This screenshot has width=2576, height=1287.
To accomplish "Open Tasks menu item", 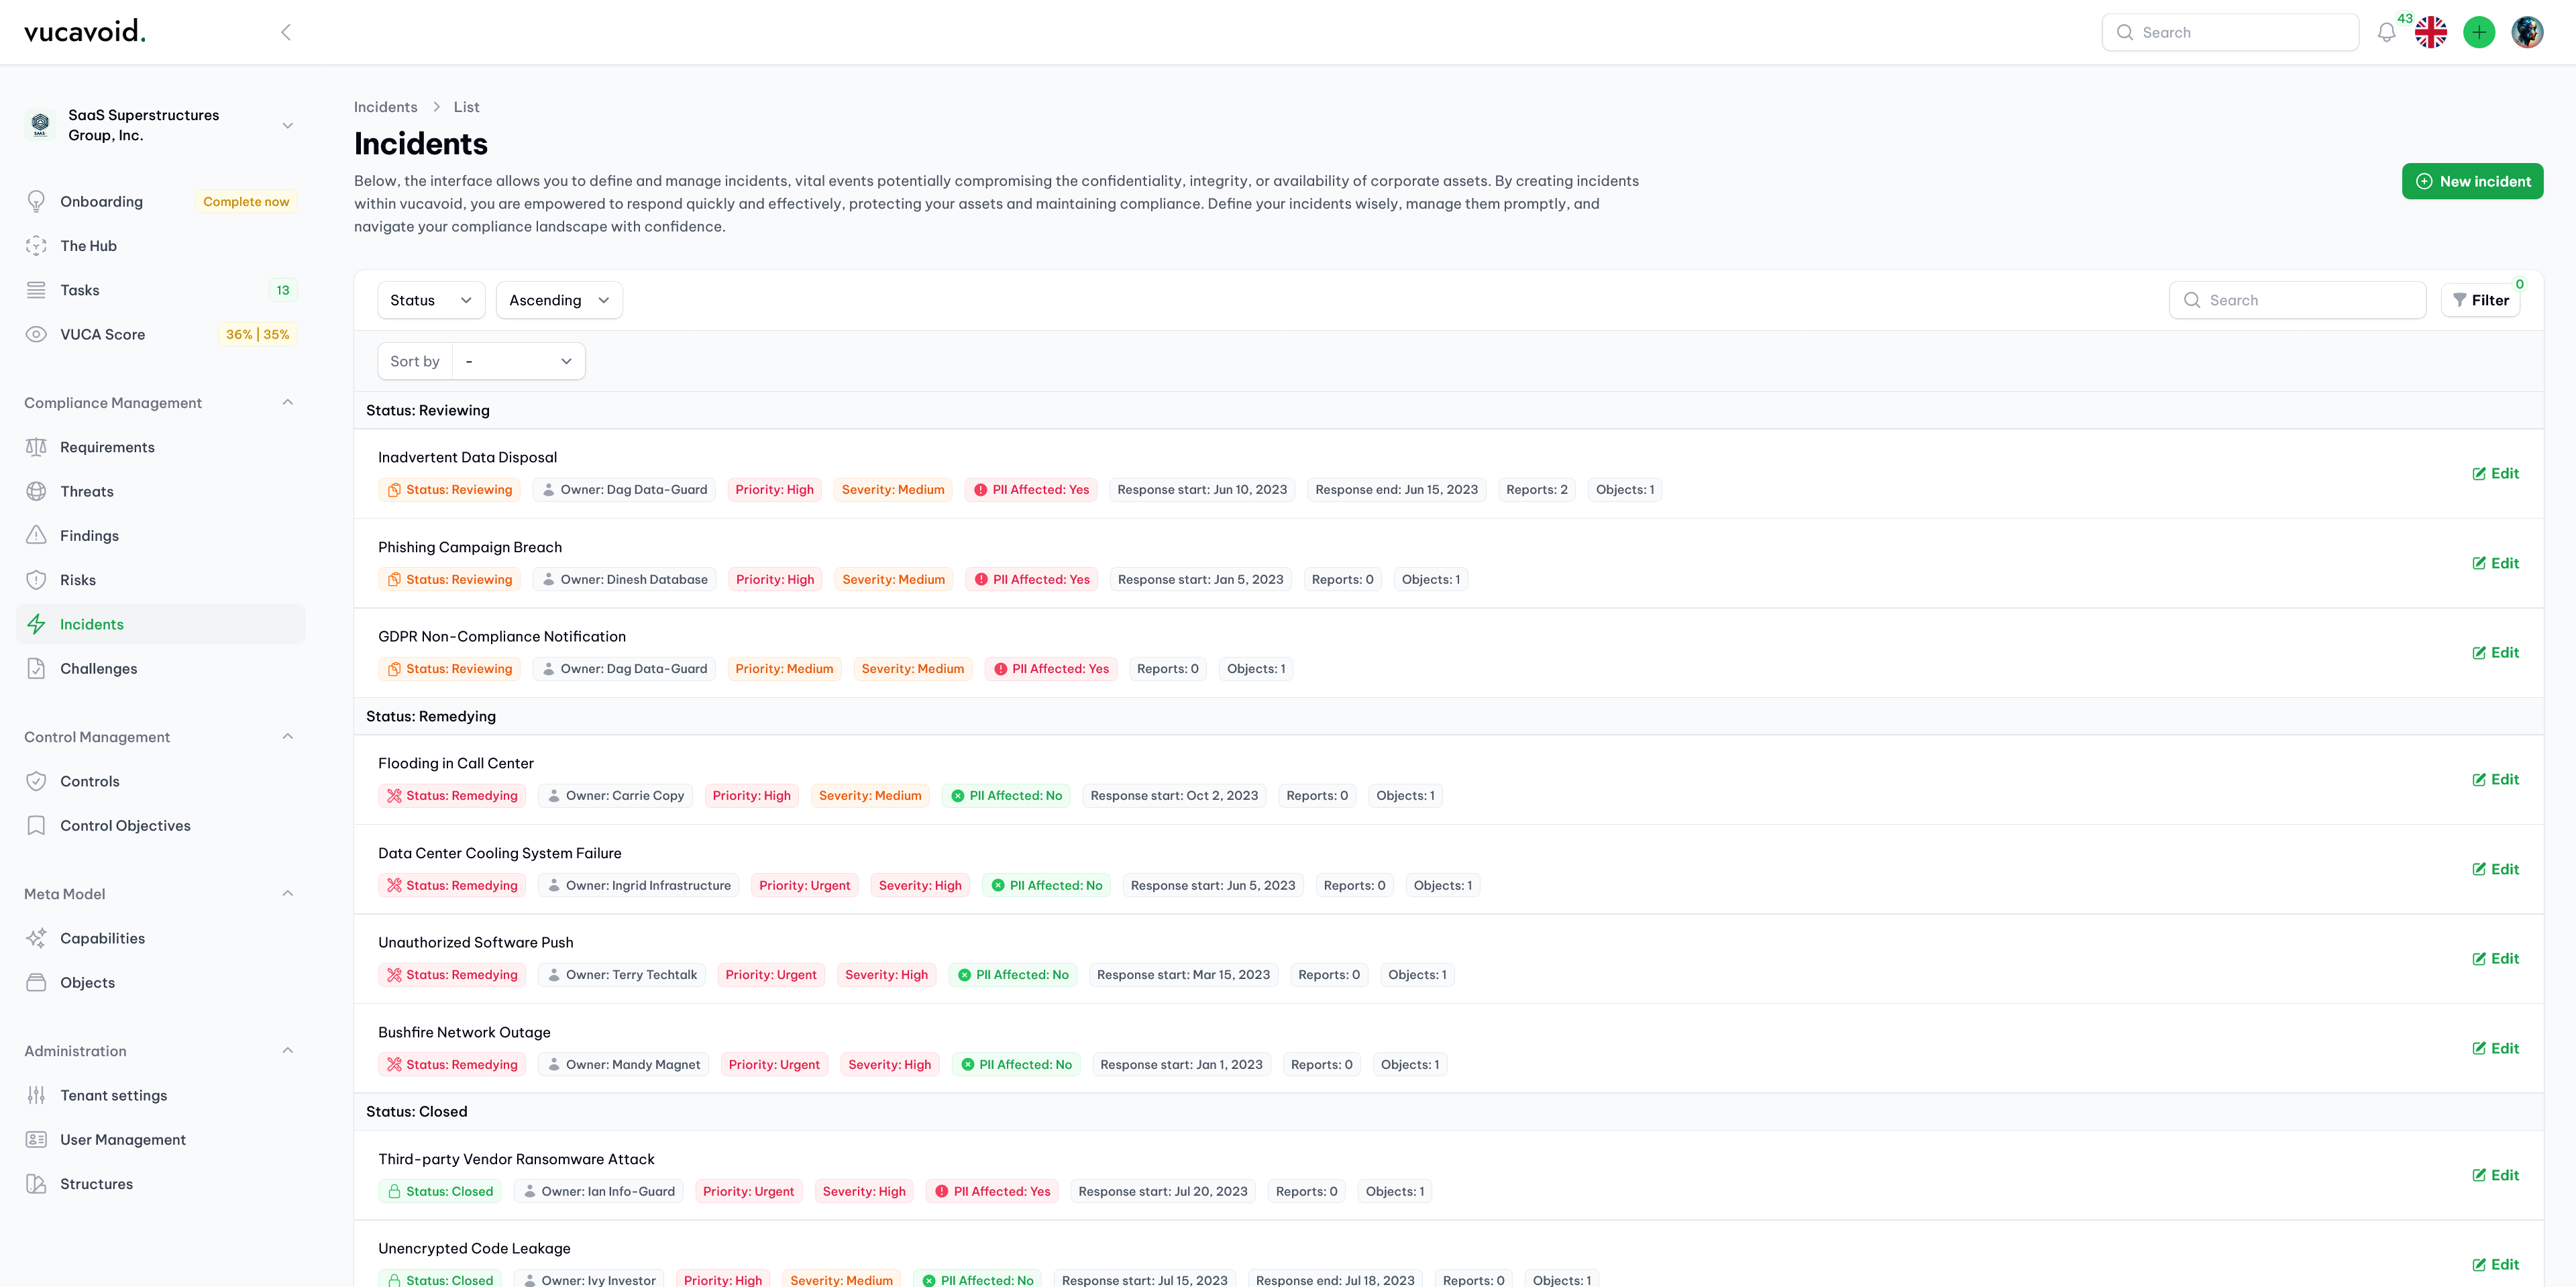I will tap(80, 290).
